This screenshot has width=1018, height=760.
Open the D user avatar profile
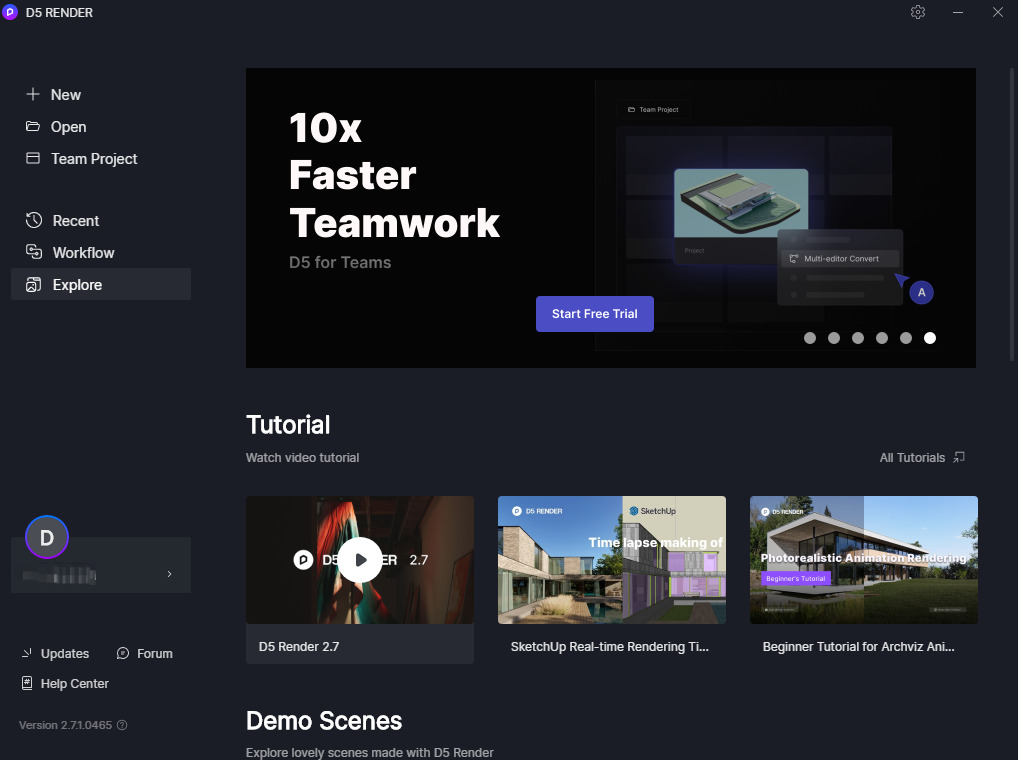[x=47, y=537]
